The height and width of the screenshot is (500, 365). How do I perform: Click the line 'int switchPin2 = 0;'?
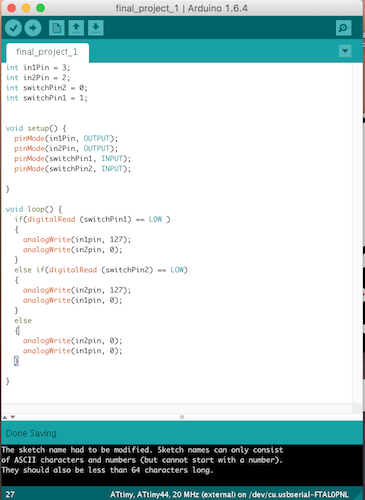(x=47, y=88)
